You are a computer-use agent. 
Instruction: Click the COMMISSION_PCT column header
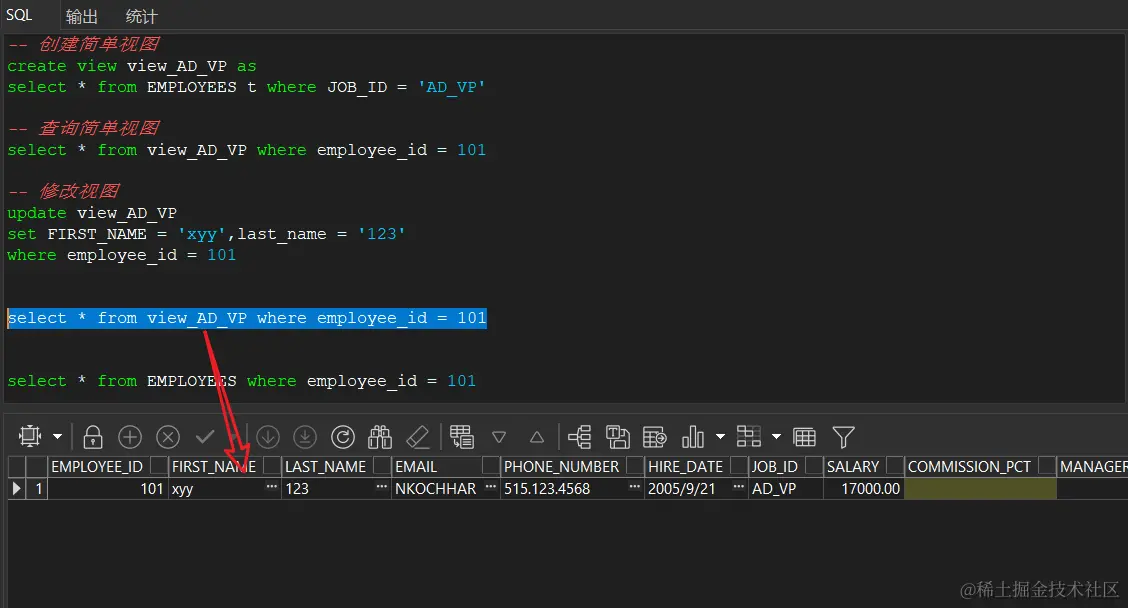tap(969, 466)
